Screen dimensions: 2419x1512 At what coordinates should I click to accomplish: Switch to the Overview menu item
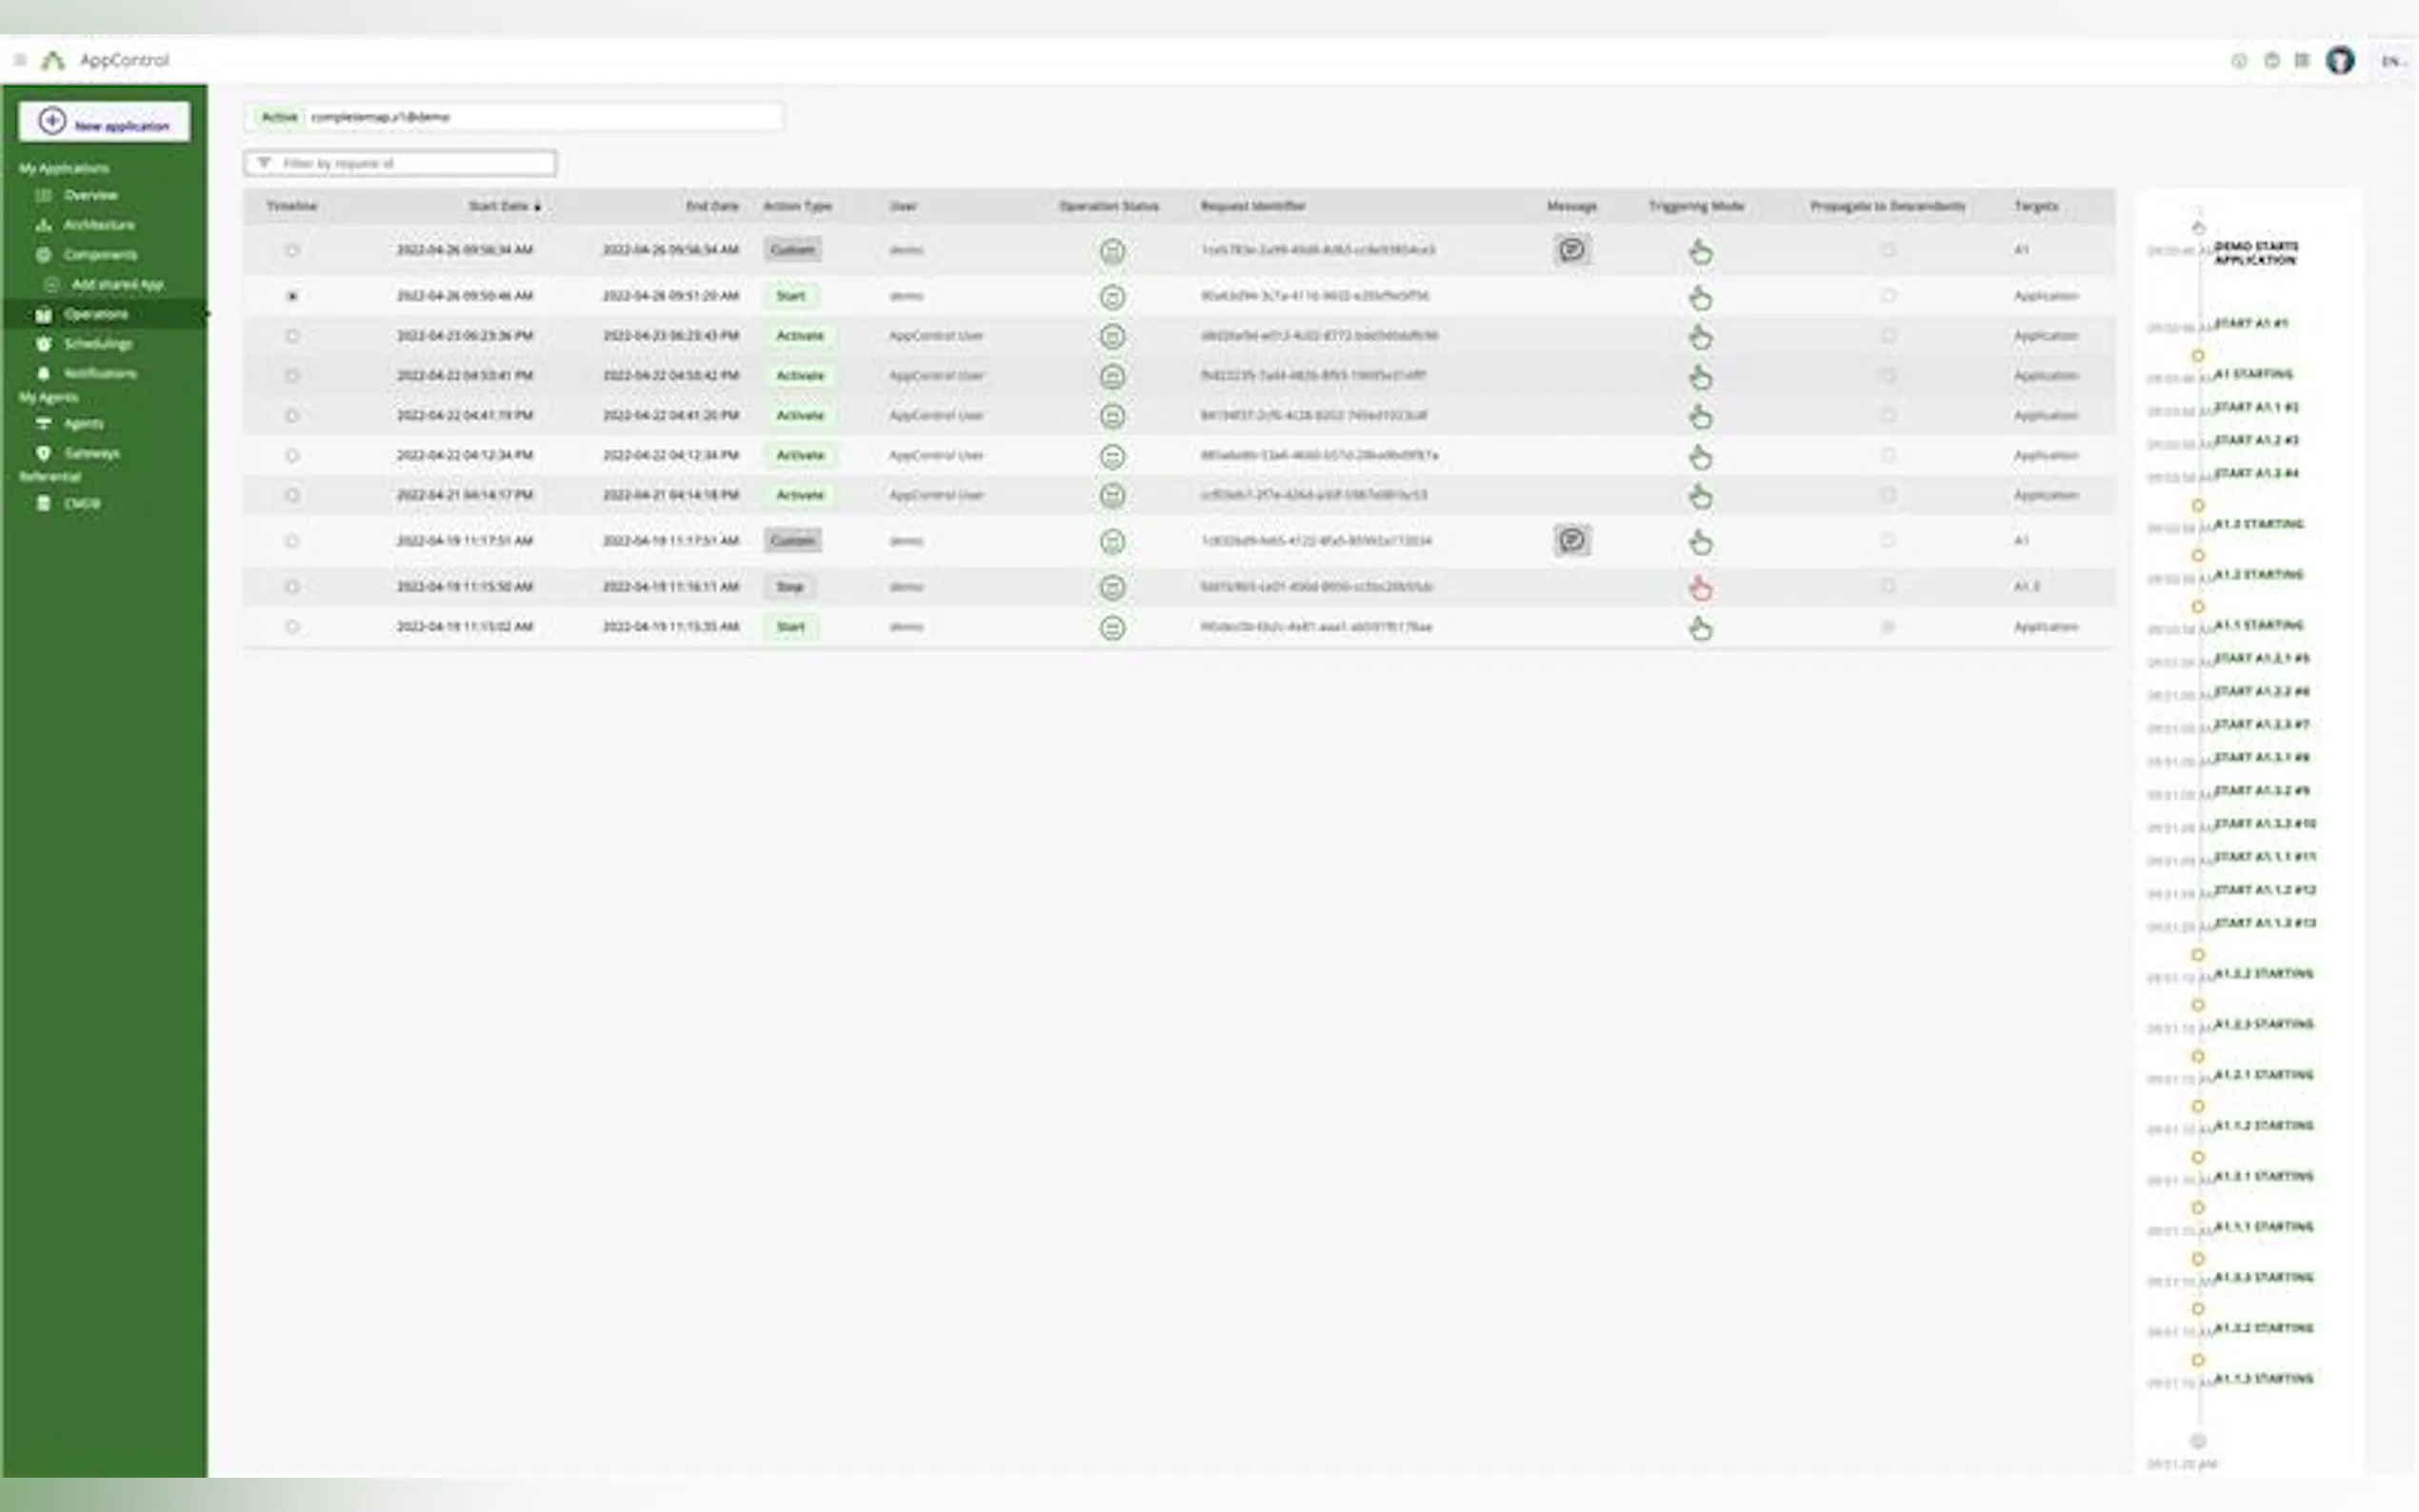(x=90, y=195)
